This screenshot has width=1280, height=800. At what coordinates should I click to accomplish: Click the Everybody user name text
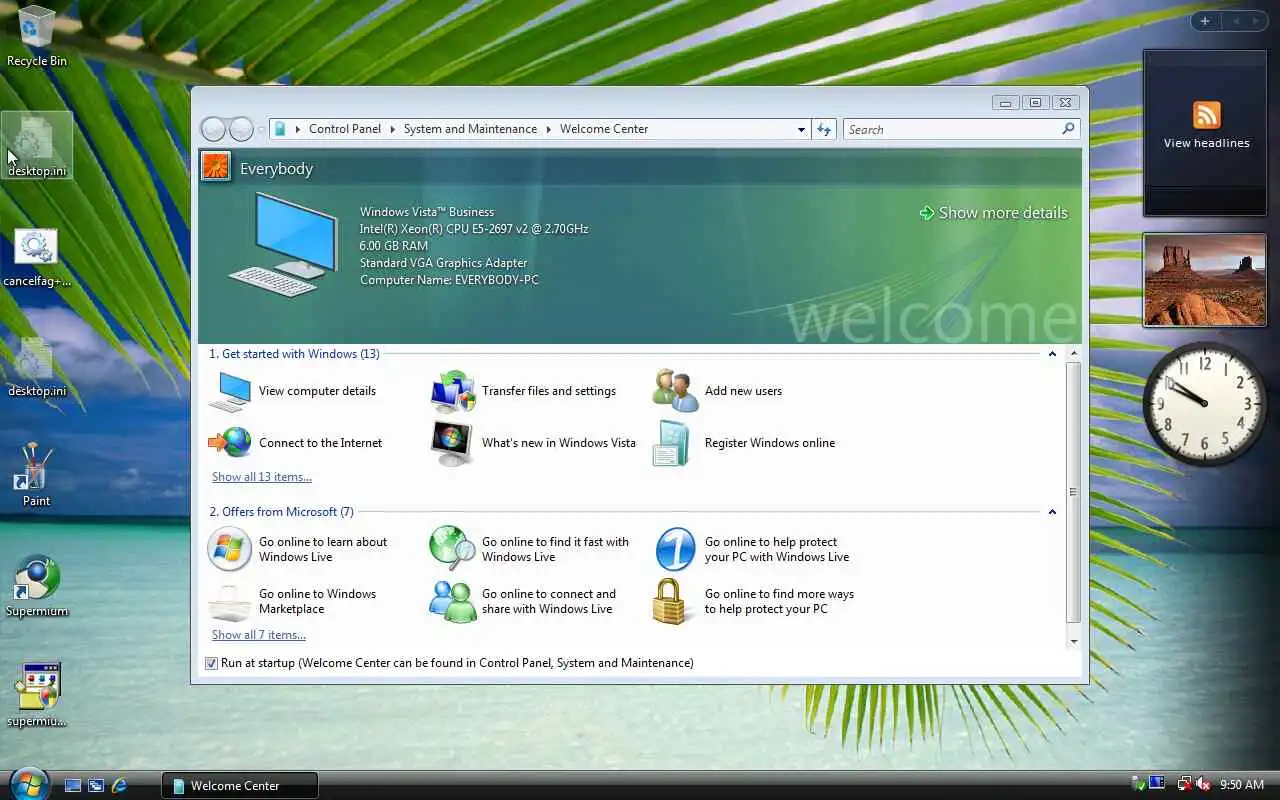tap(276, 169)
